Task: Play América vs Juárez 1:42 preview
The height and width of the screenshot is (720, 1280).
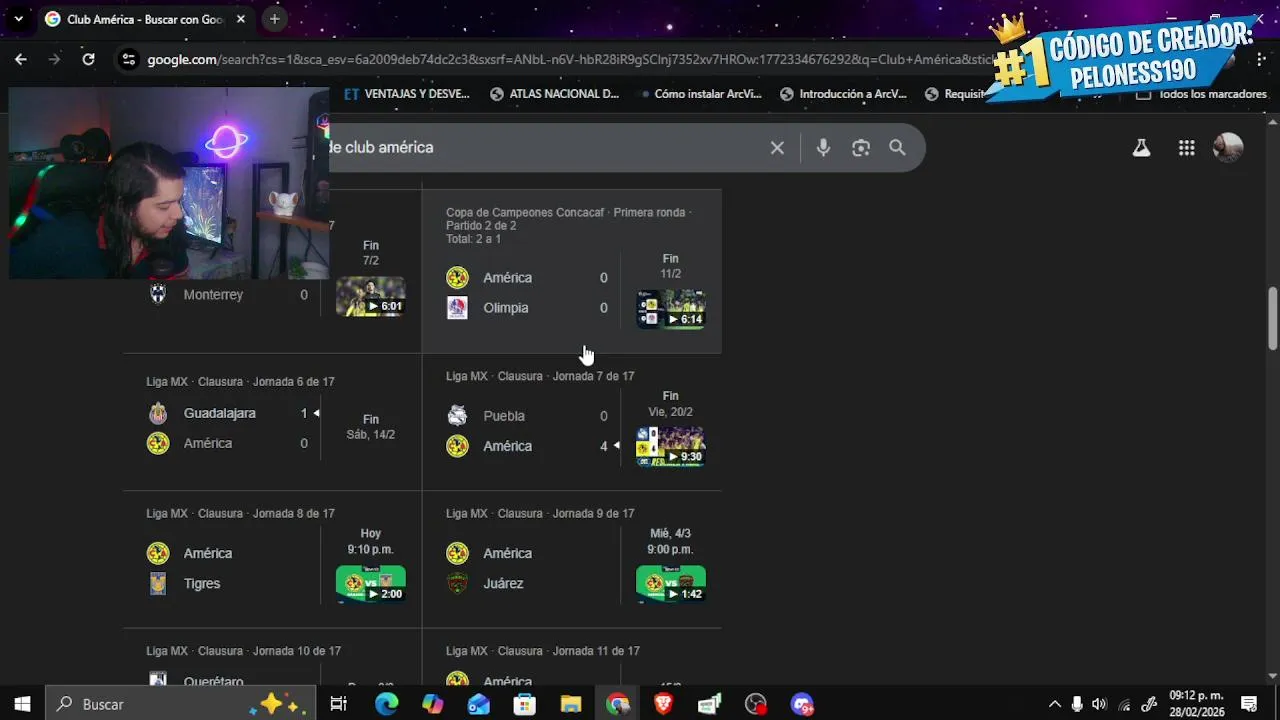Action: coord(671,584)
